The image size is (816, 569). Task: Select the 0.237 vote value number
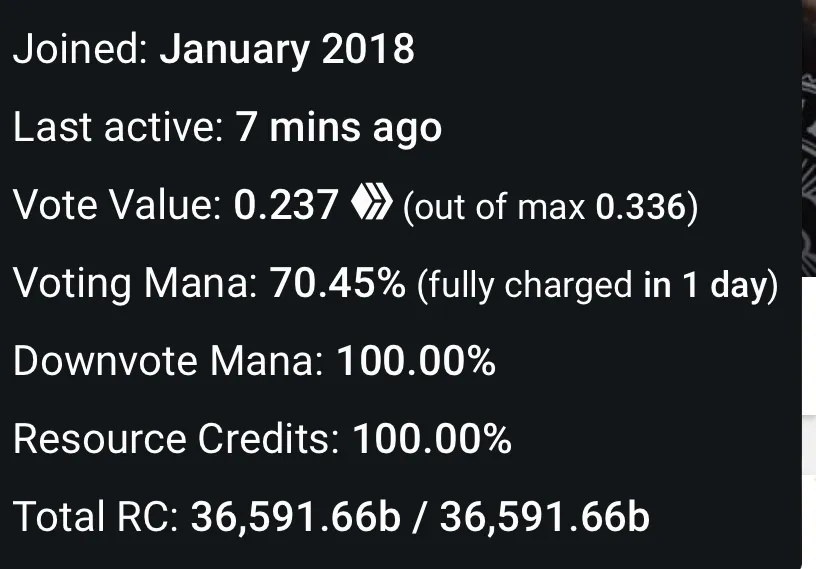click(286, 206)
